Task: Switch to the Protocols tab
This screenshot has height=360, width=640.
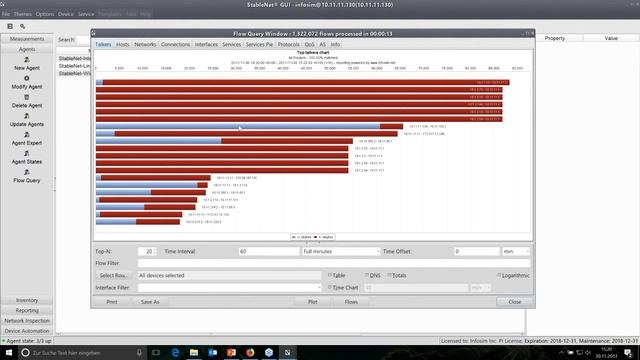Action: 289,44
